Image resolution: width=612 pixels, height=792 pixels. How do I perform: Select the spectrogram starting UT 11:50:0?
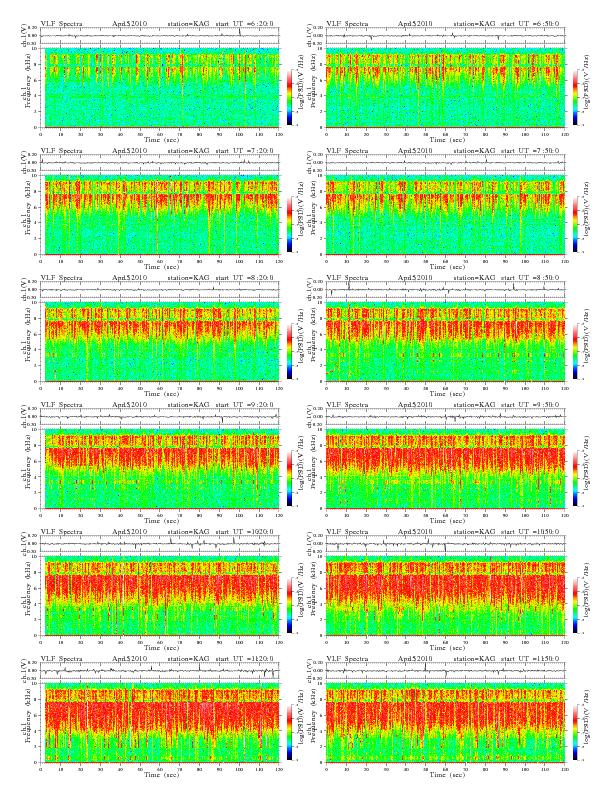[445, 723]
